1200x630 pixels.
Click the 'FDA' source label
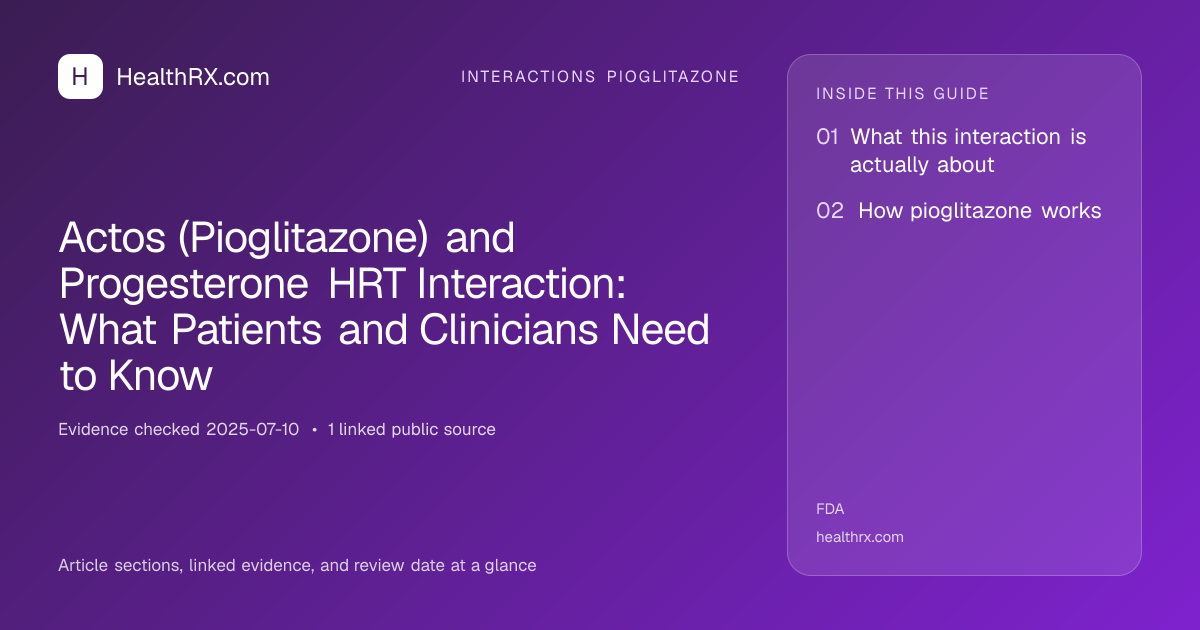click(830, 509)
